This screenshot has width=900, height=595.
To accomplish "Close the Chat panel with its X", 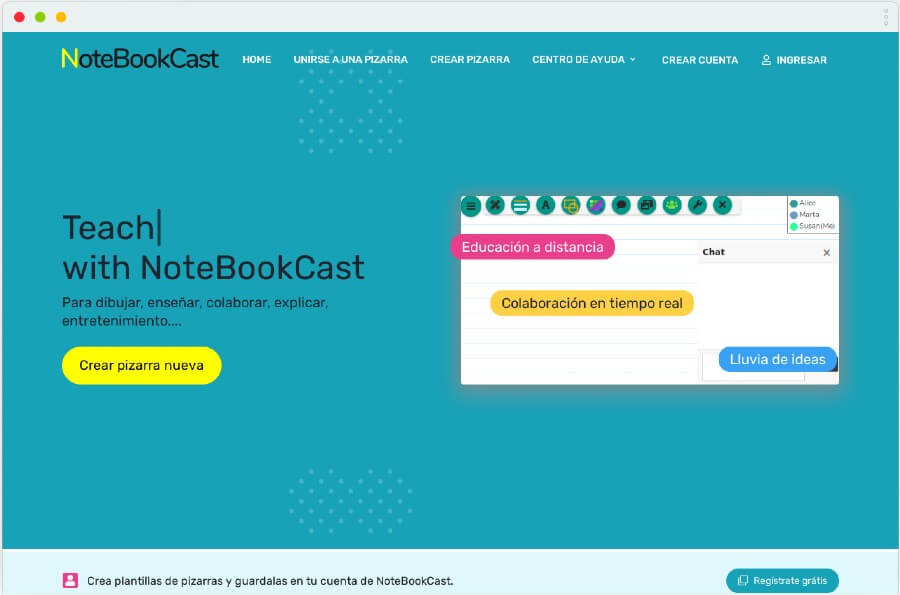I will pos(827,252).
